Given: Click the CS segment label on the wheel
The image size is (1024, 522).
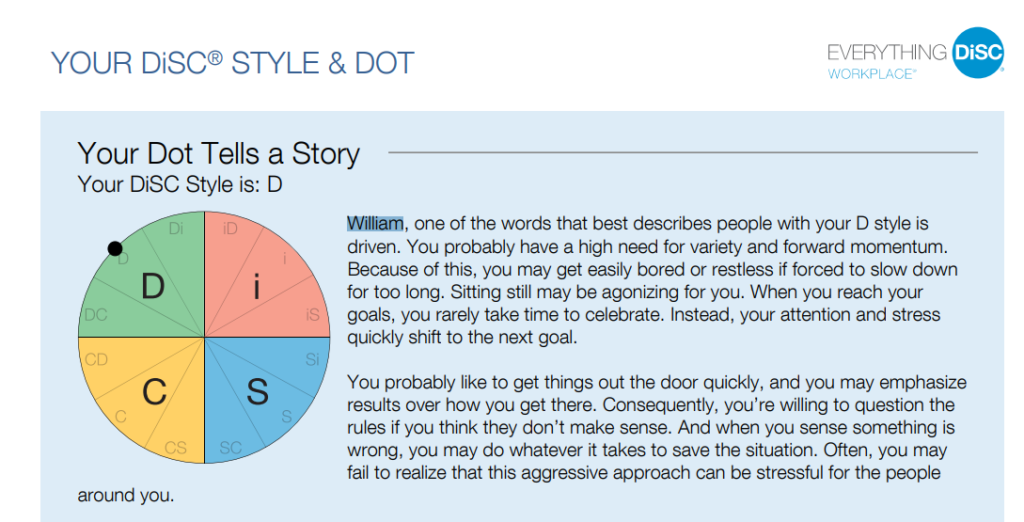Looking at the screenshot, I should [176, 447].
